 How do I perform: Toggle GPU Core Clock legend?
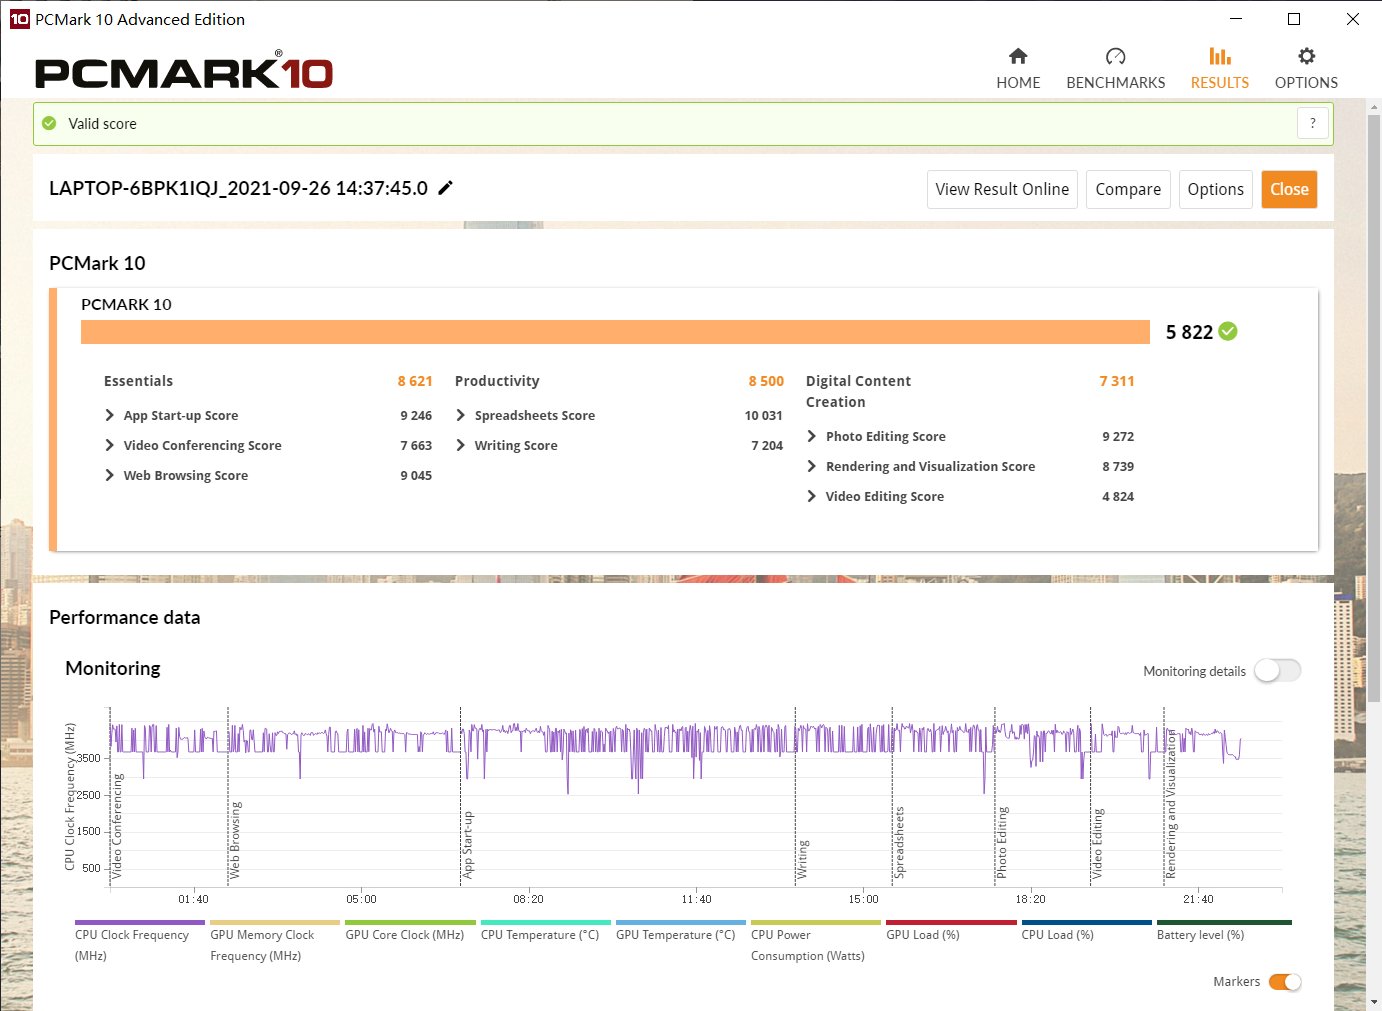coord(410,933)
